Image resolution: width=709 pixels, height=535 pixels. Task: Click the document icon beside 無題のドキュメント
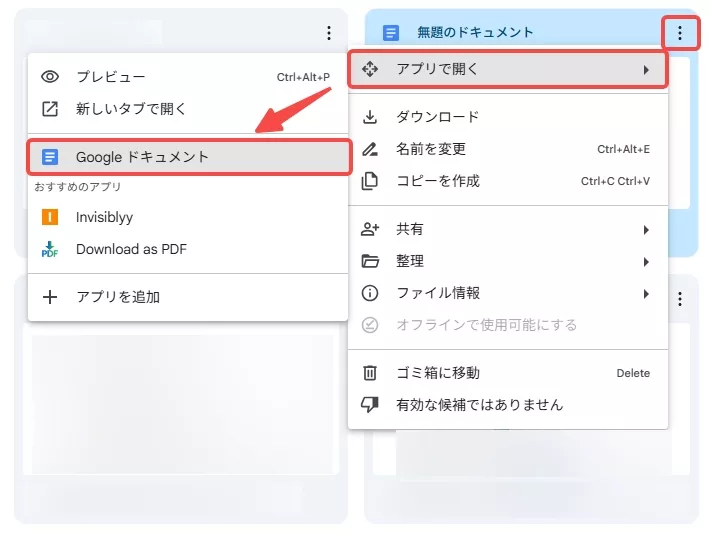391,33
